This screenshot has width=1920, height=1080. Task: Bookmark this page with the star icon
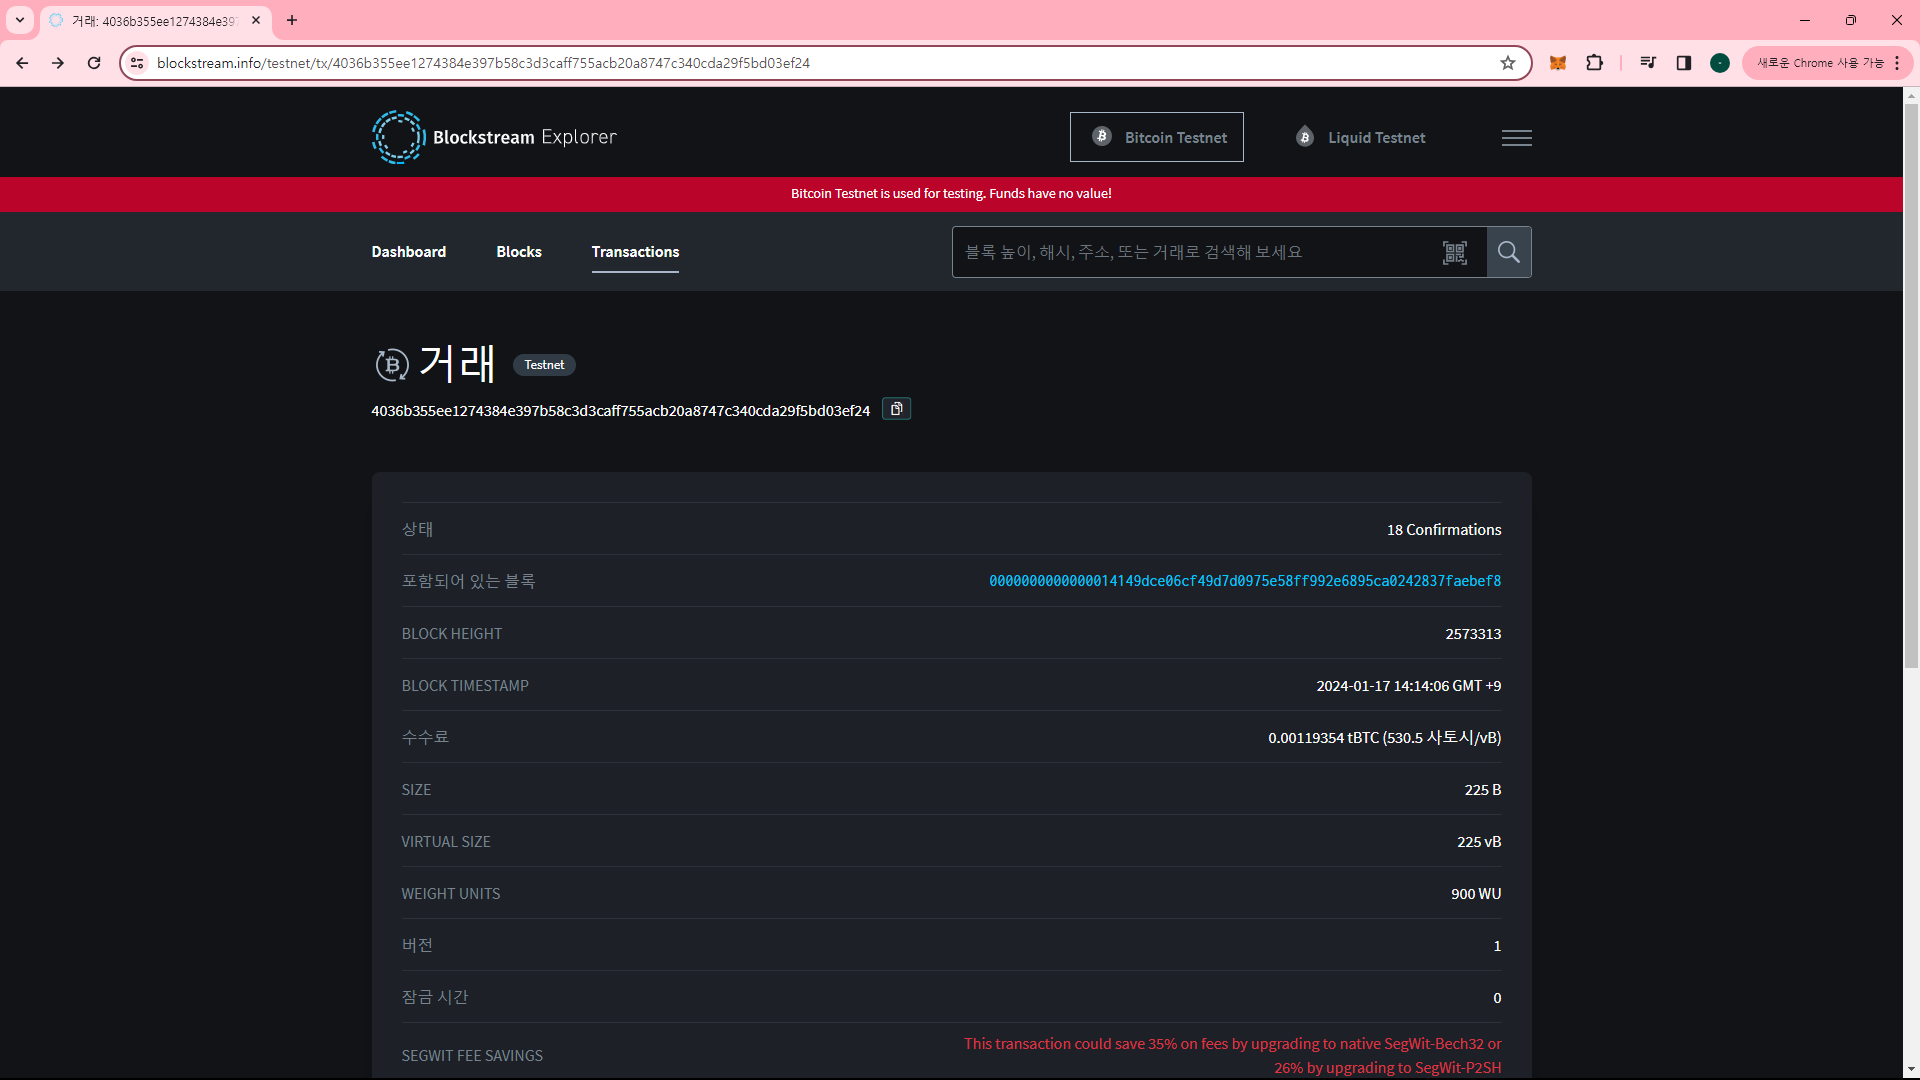[x=1508, y=63]
